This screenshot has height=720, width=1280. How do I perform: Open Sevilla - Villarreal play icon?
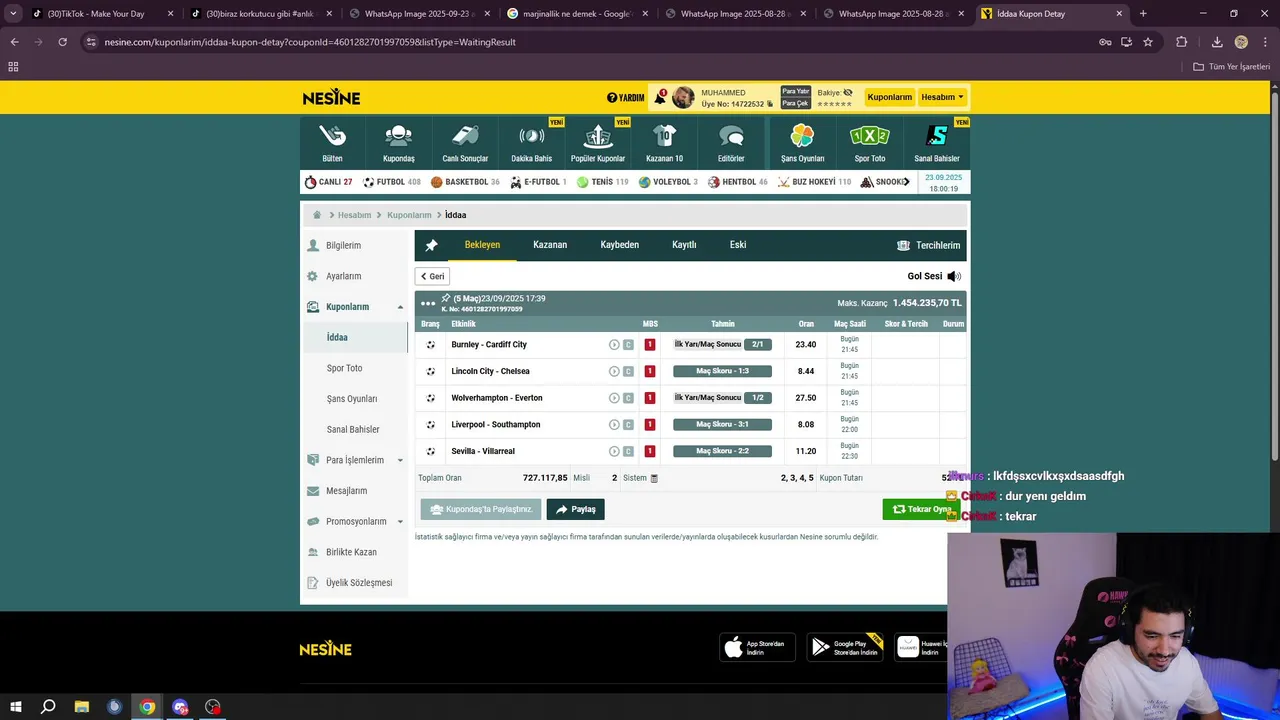[x=614, y=451]
